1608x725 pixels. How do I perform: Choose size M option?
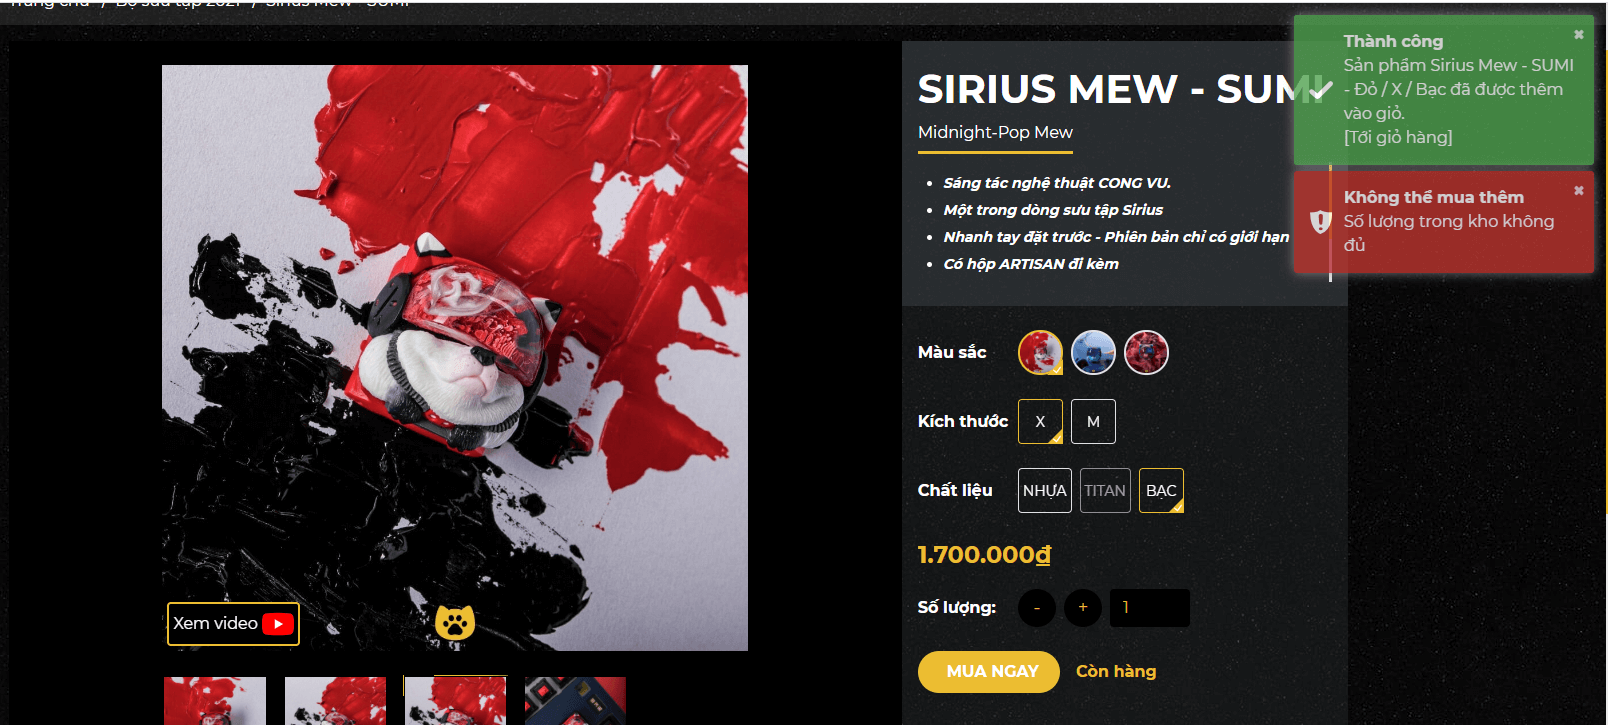pyautogui.click(x=1093, y=422)
